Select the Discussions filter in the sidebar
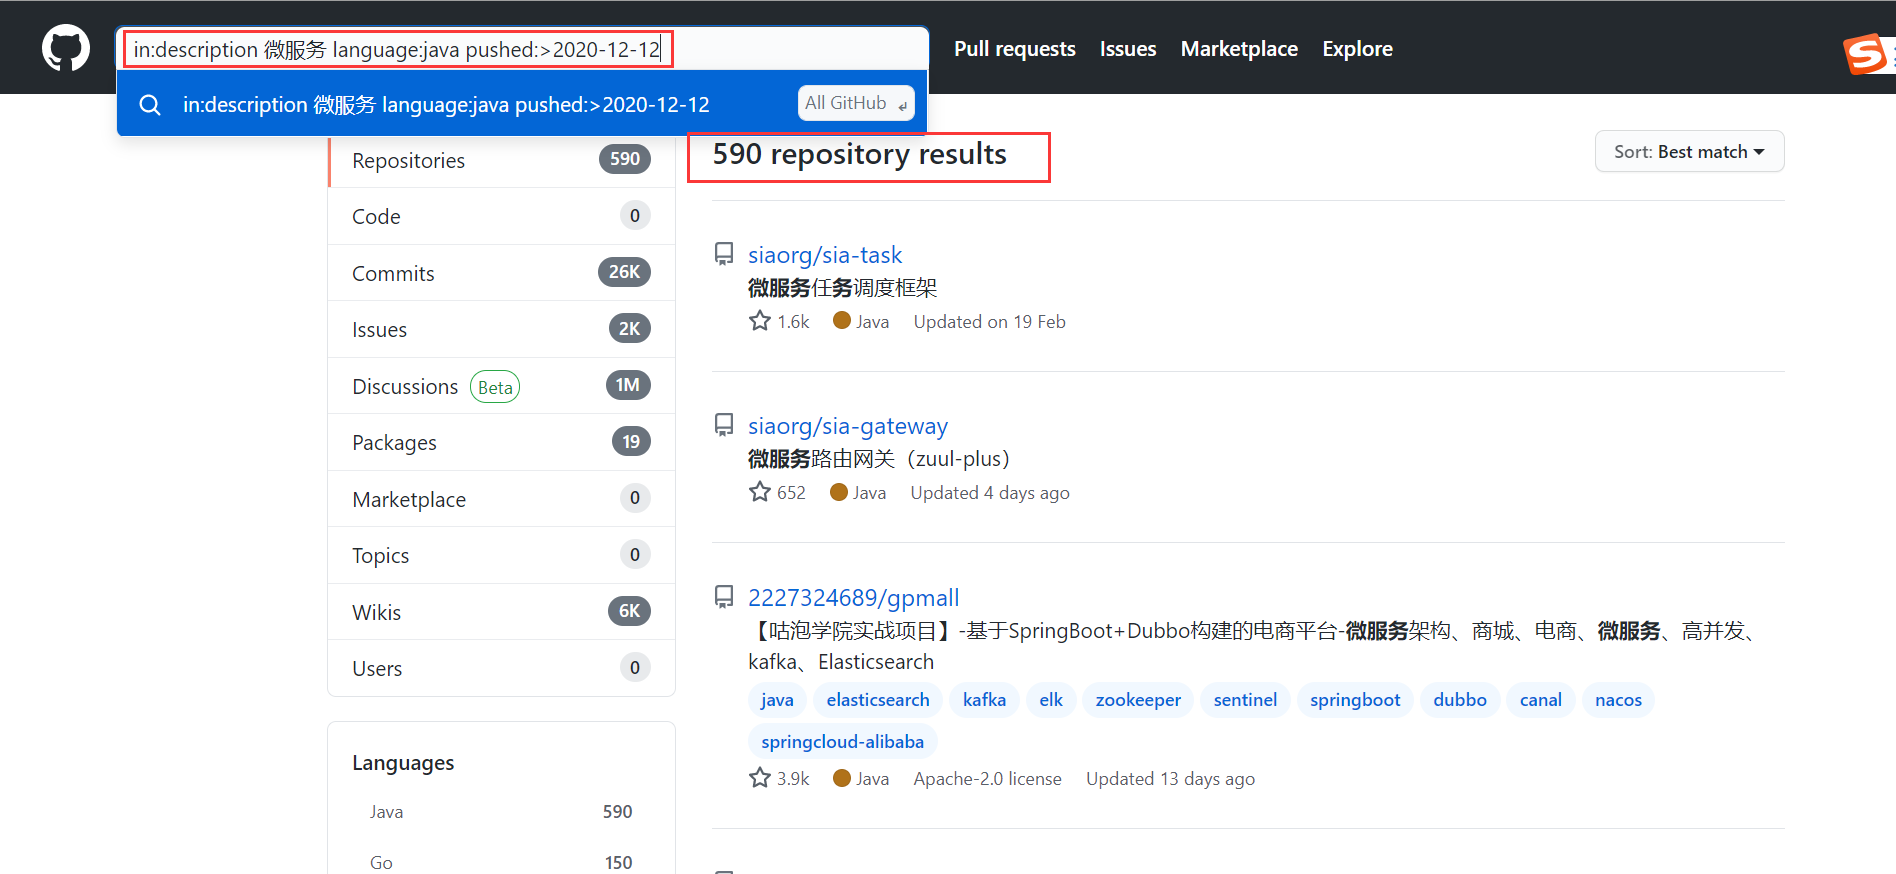Screen dimensions: 1896x874 [x=502, y=386]
